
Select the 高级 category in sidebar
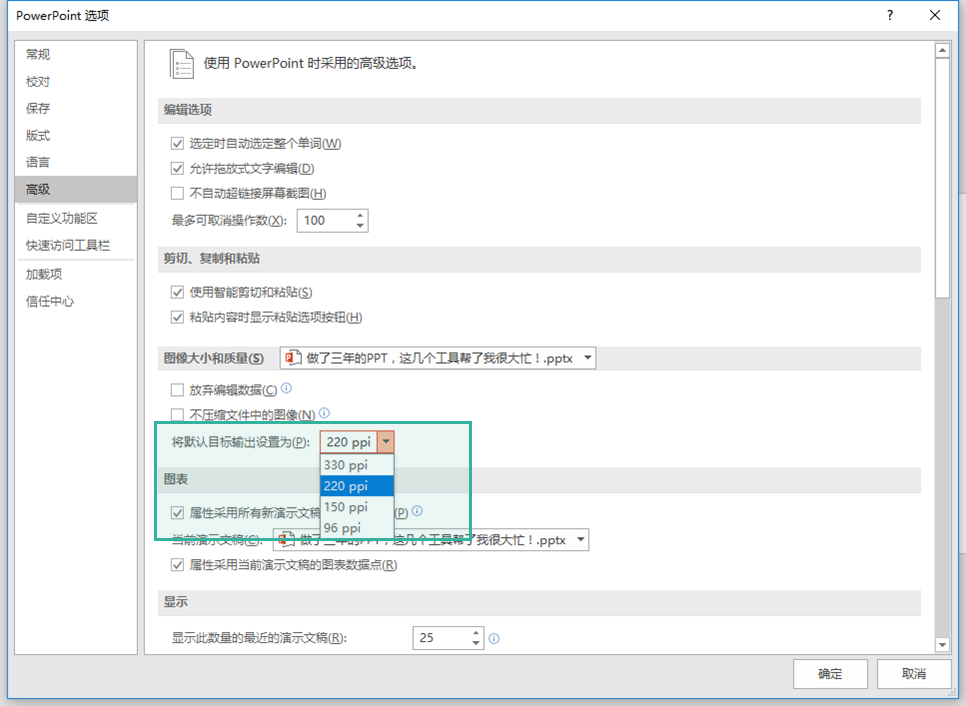pos(75,190)
